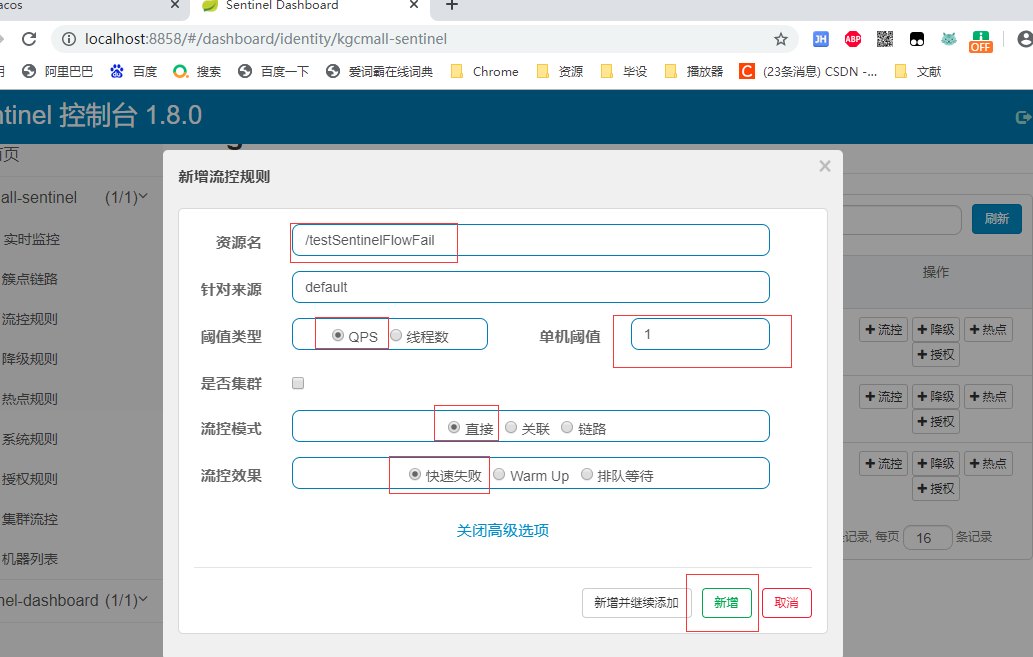The height and width of the screenshot is (657, 1033).
Task: Switch to the Sentinel Dashboard browser tab
Action: (280, 6)
